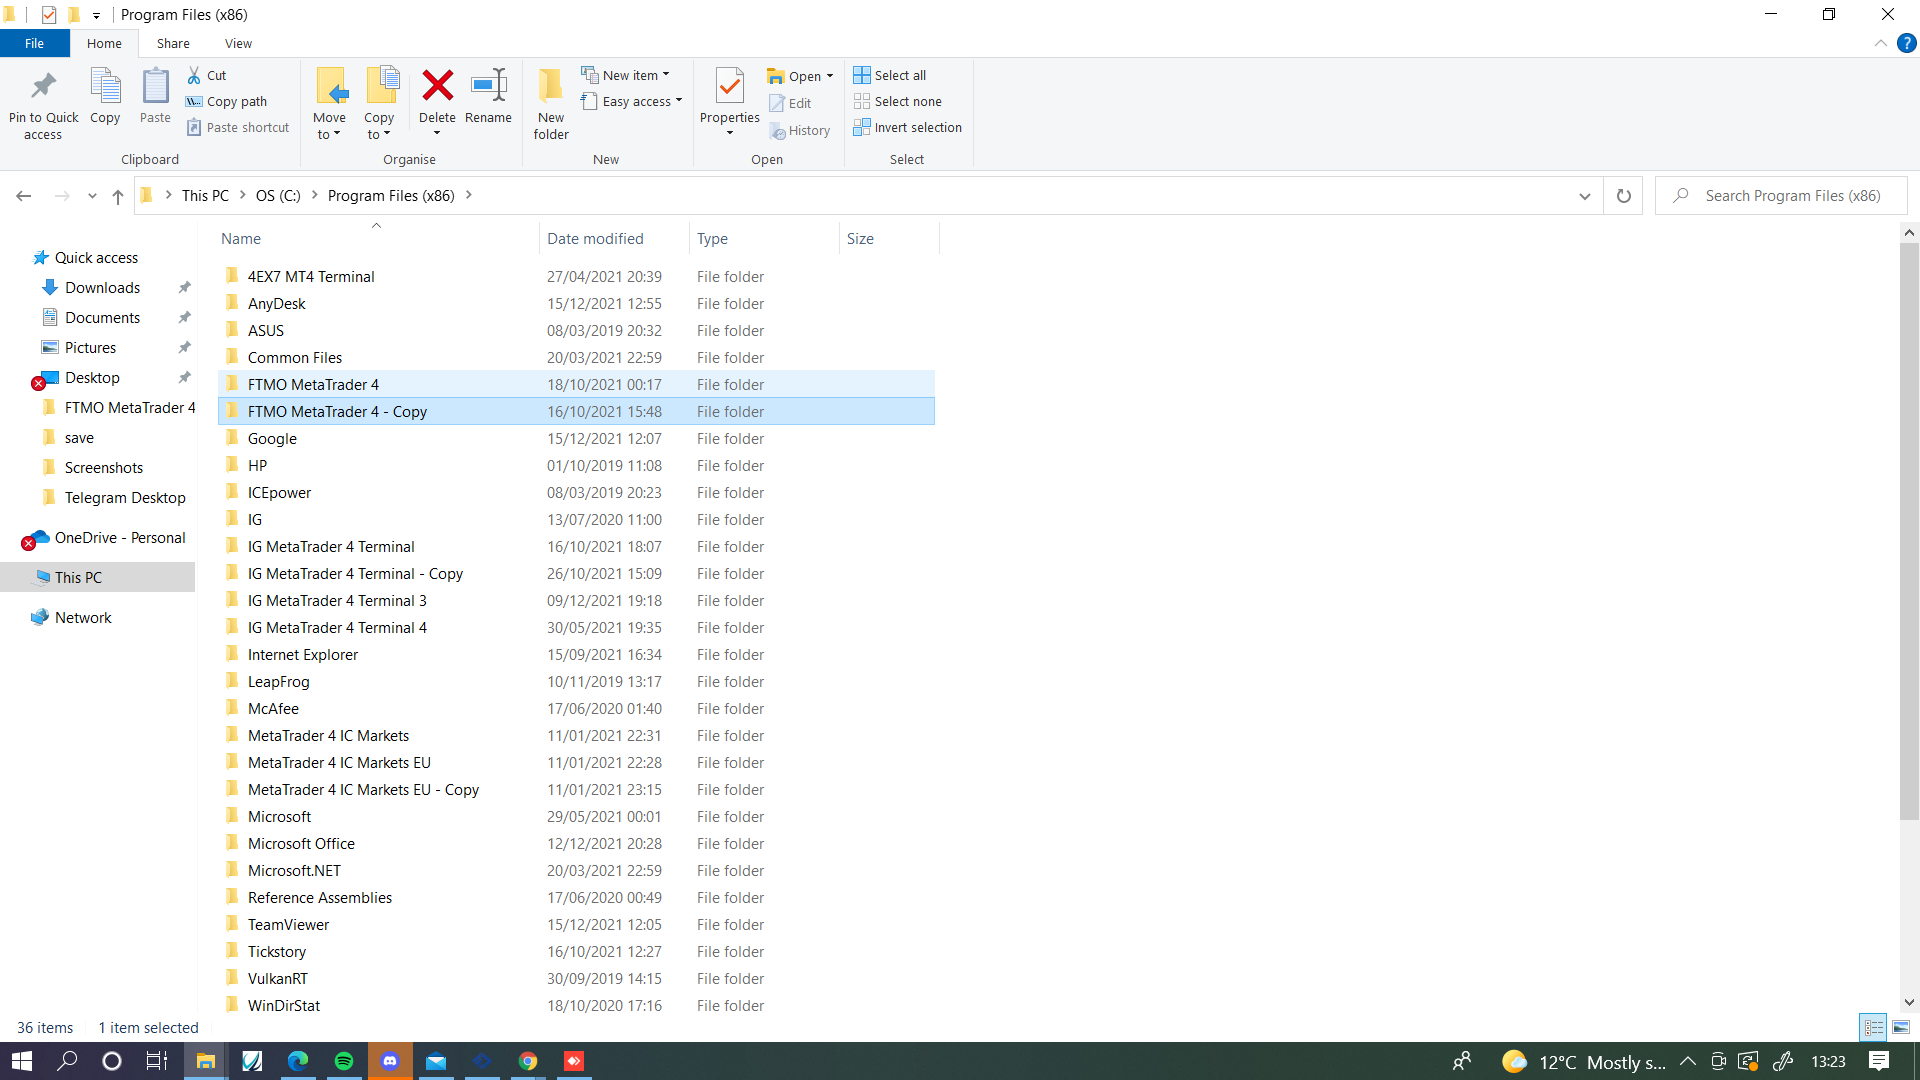This screenshot has width=1920, height=1080.
Task: Click Select all
Action: point(890,75)
